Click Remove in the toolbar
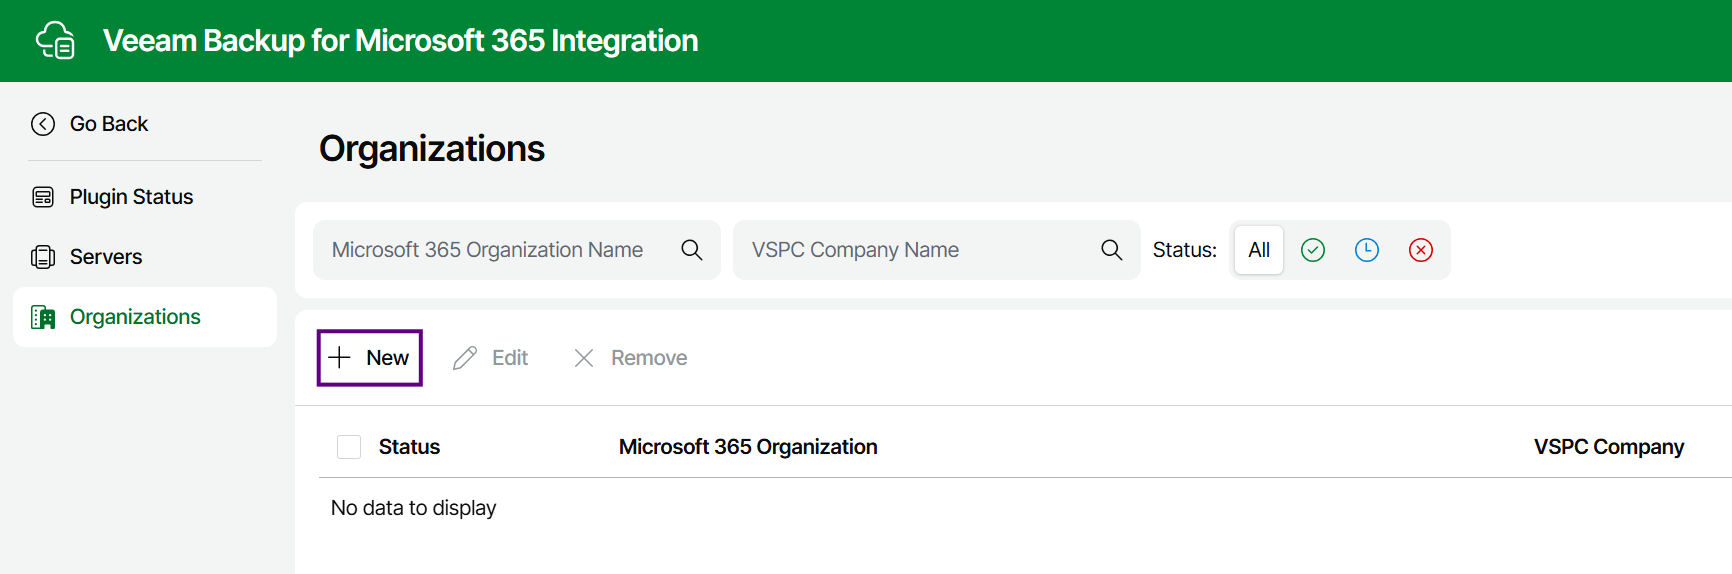1732x574 pixels. 631,358
